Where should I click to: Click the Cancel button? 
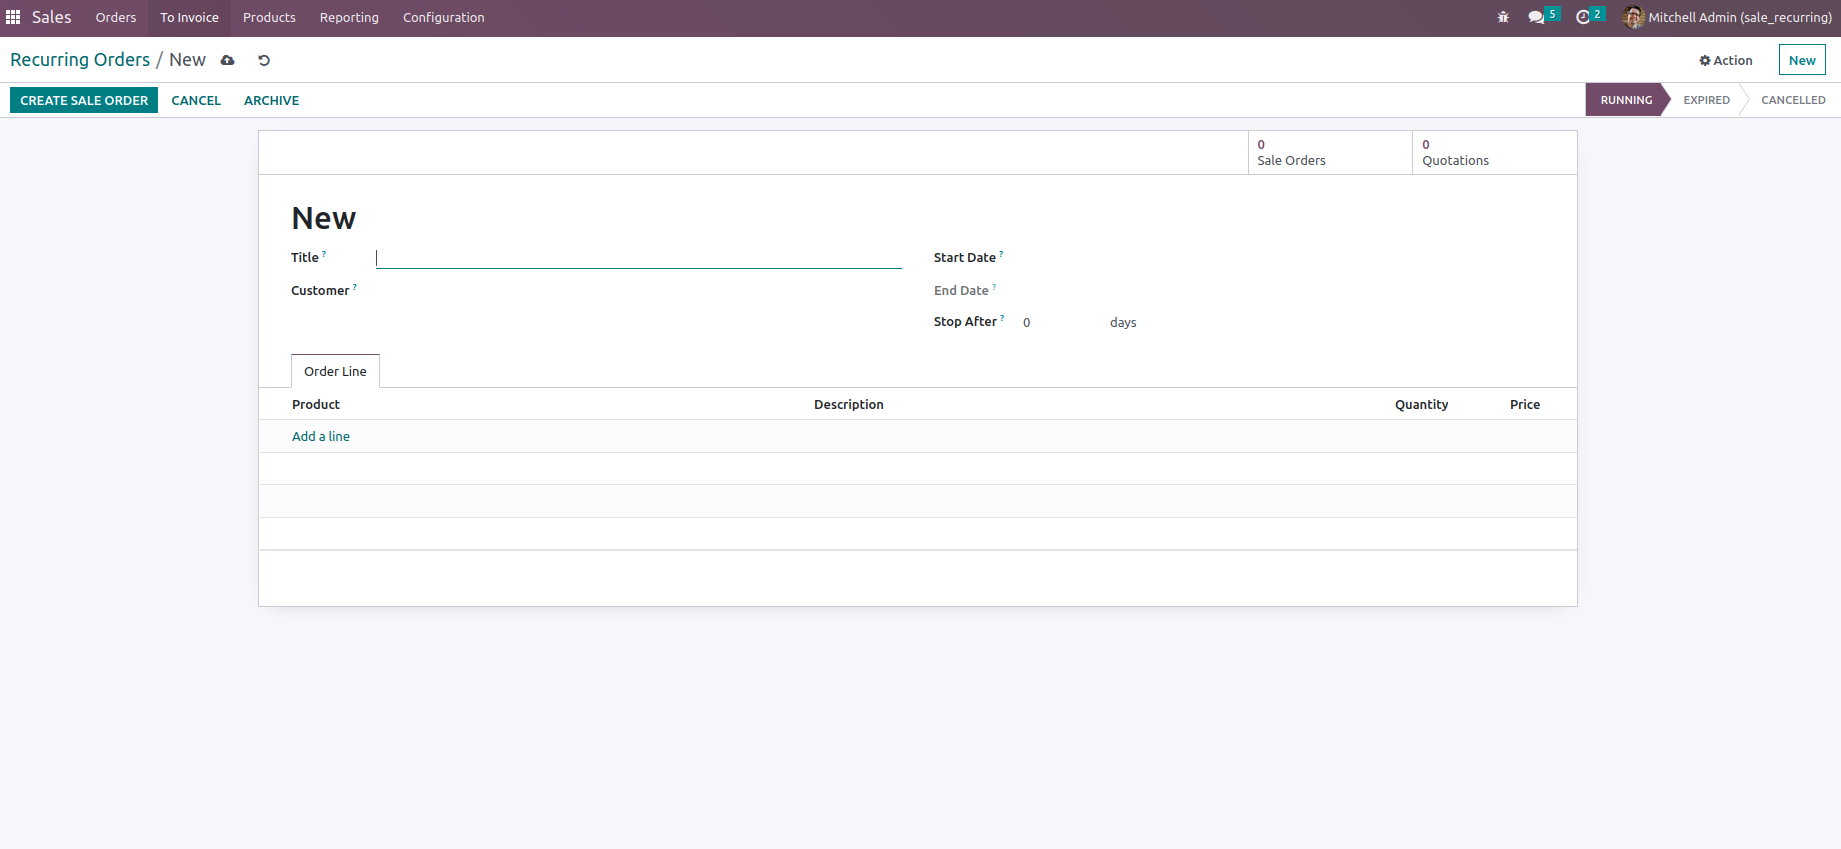[196, 100]
